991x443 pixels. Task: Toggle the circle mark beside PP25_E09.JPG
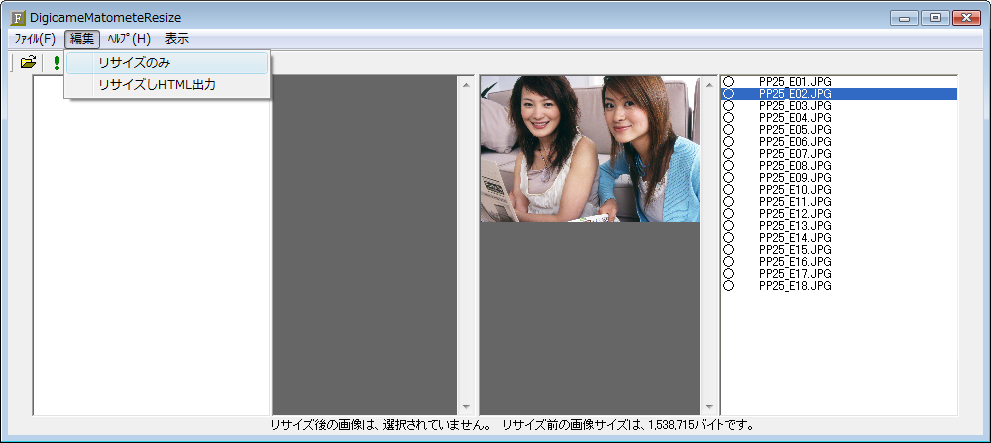tap(729, 178)
